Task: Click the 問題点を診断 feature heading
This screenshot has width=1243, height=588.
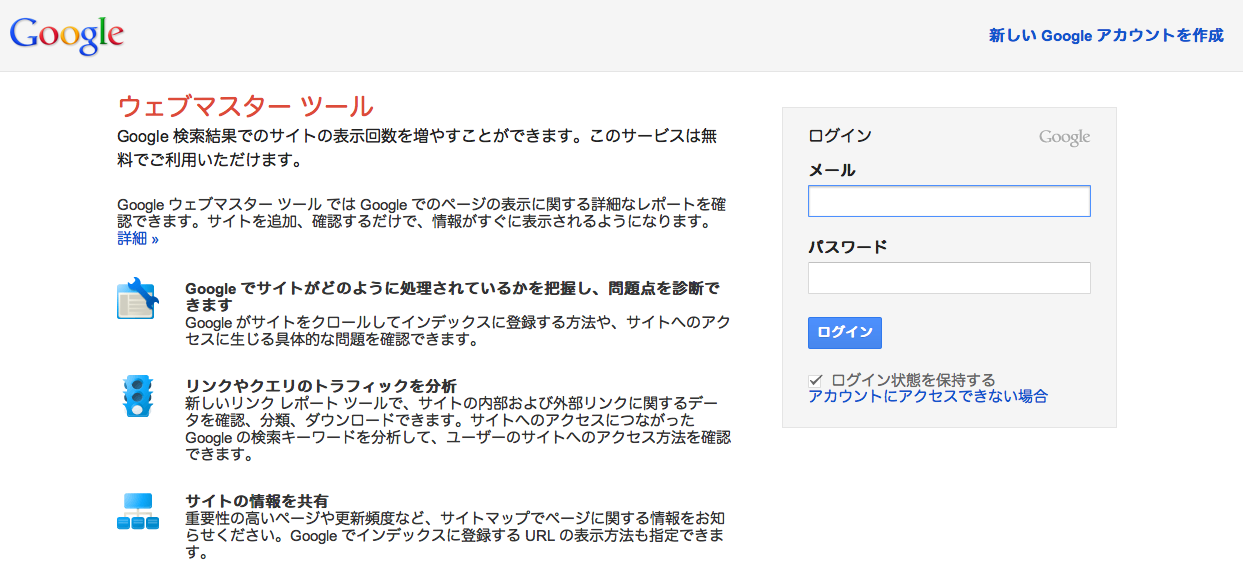Action: pyautogui.click(x=452, y=297)
